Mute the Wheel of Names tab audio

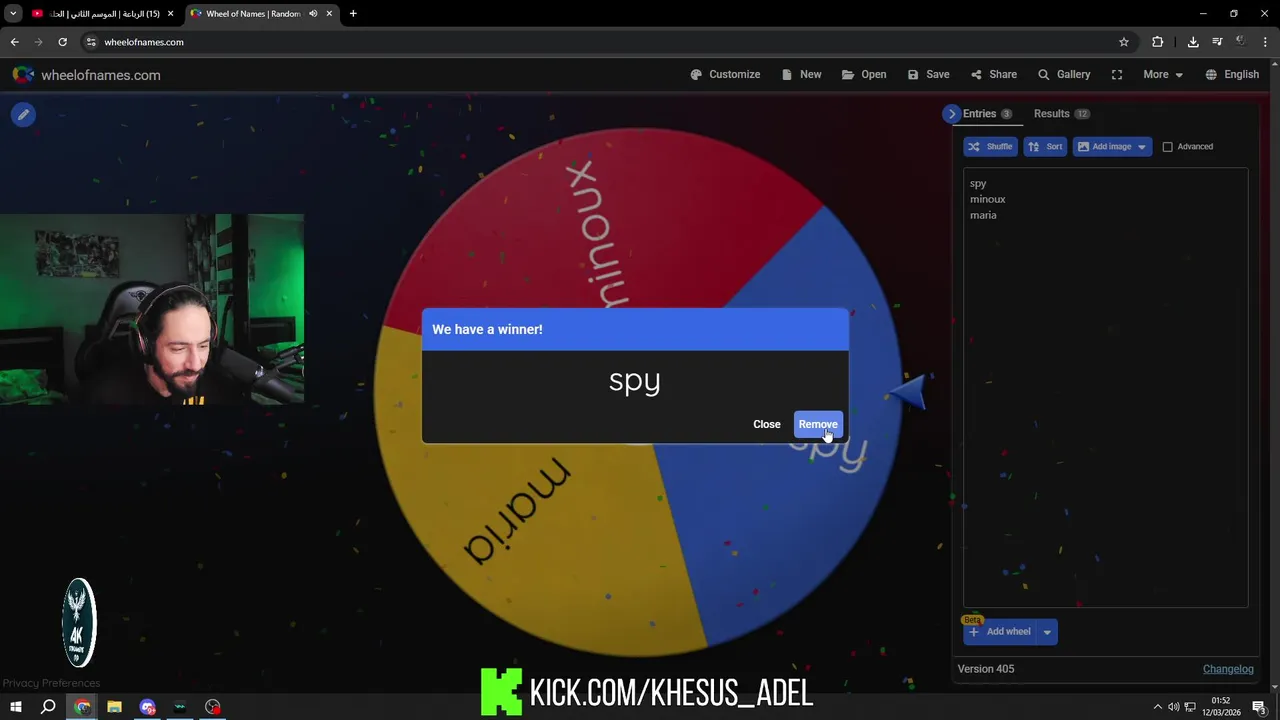click(313, 14)
